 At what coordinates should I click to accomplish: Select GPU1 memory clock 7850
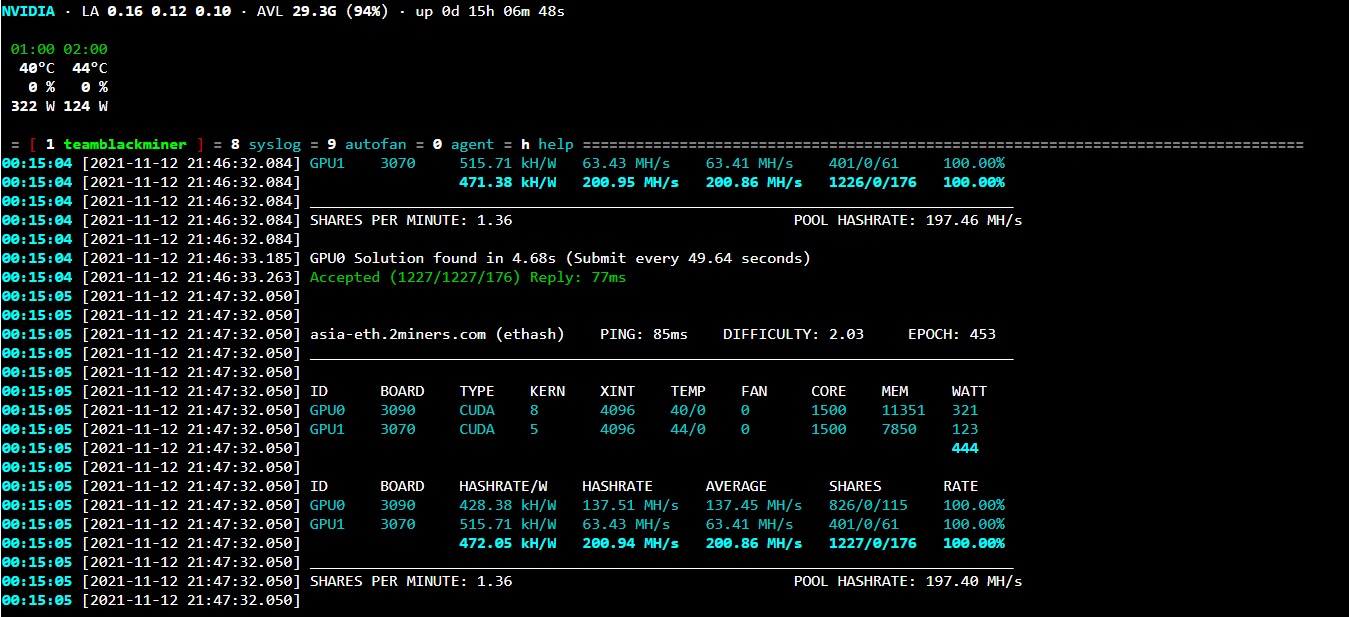[x=899, y=429]
